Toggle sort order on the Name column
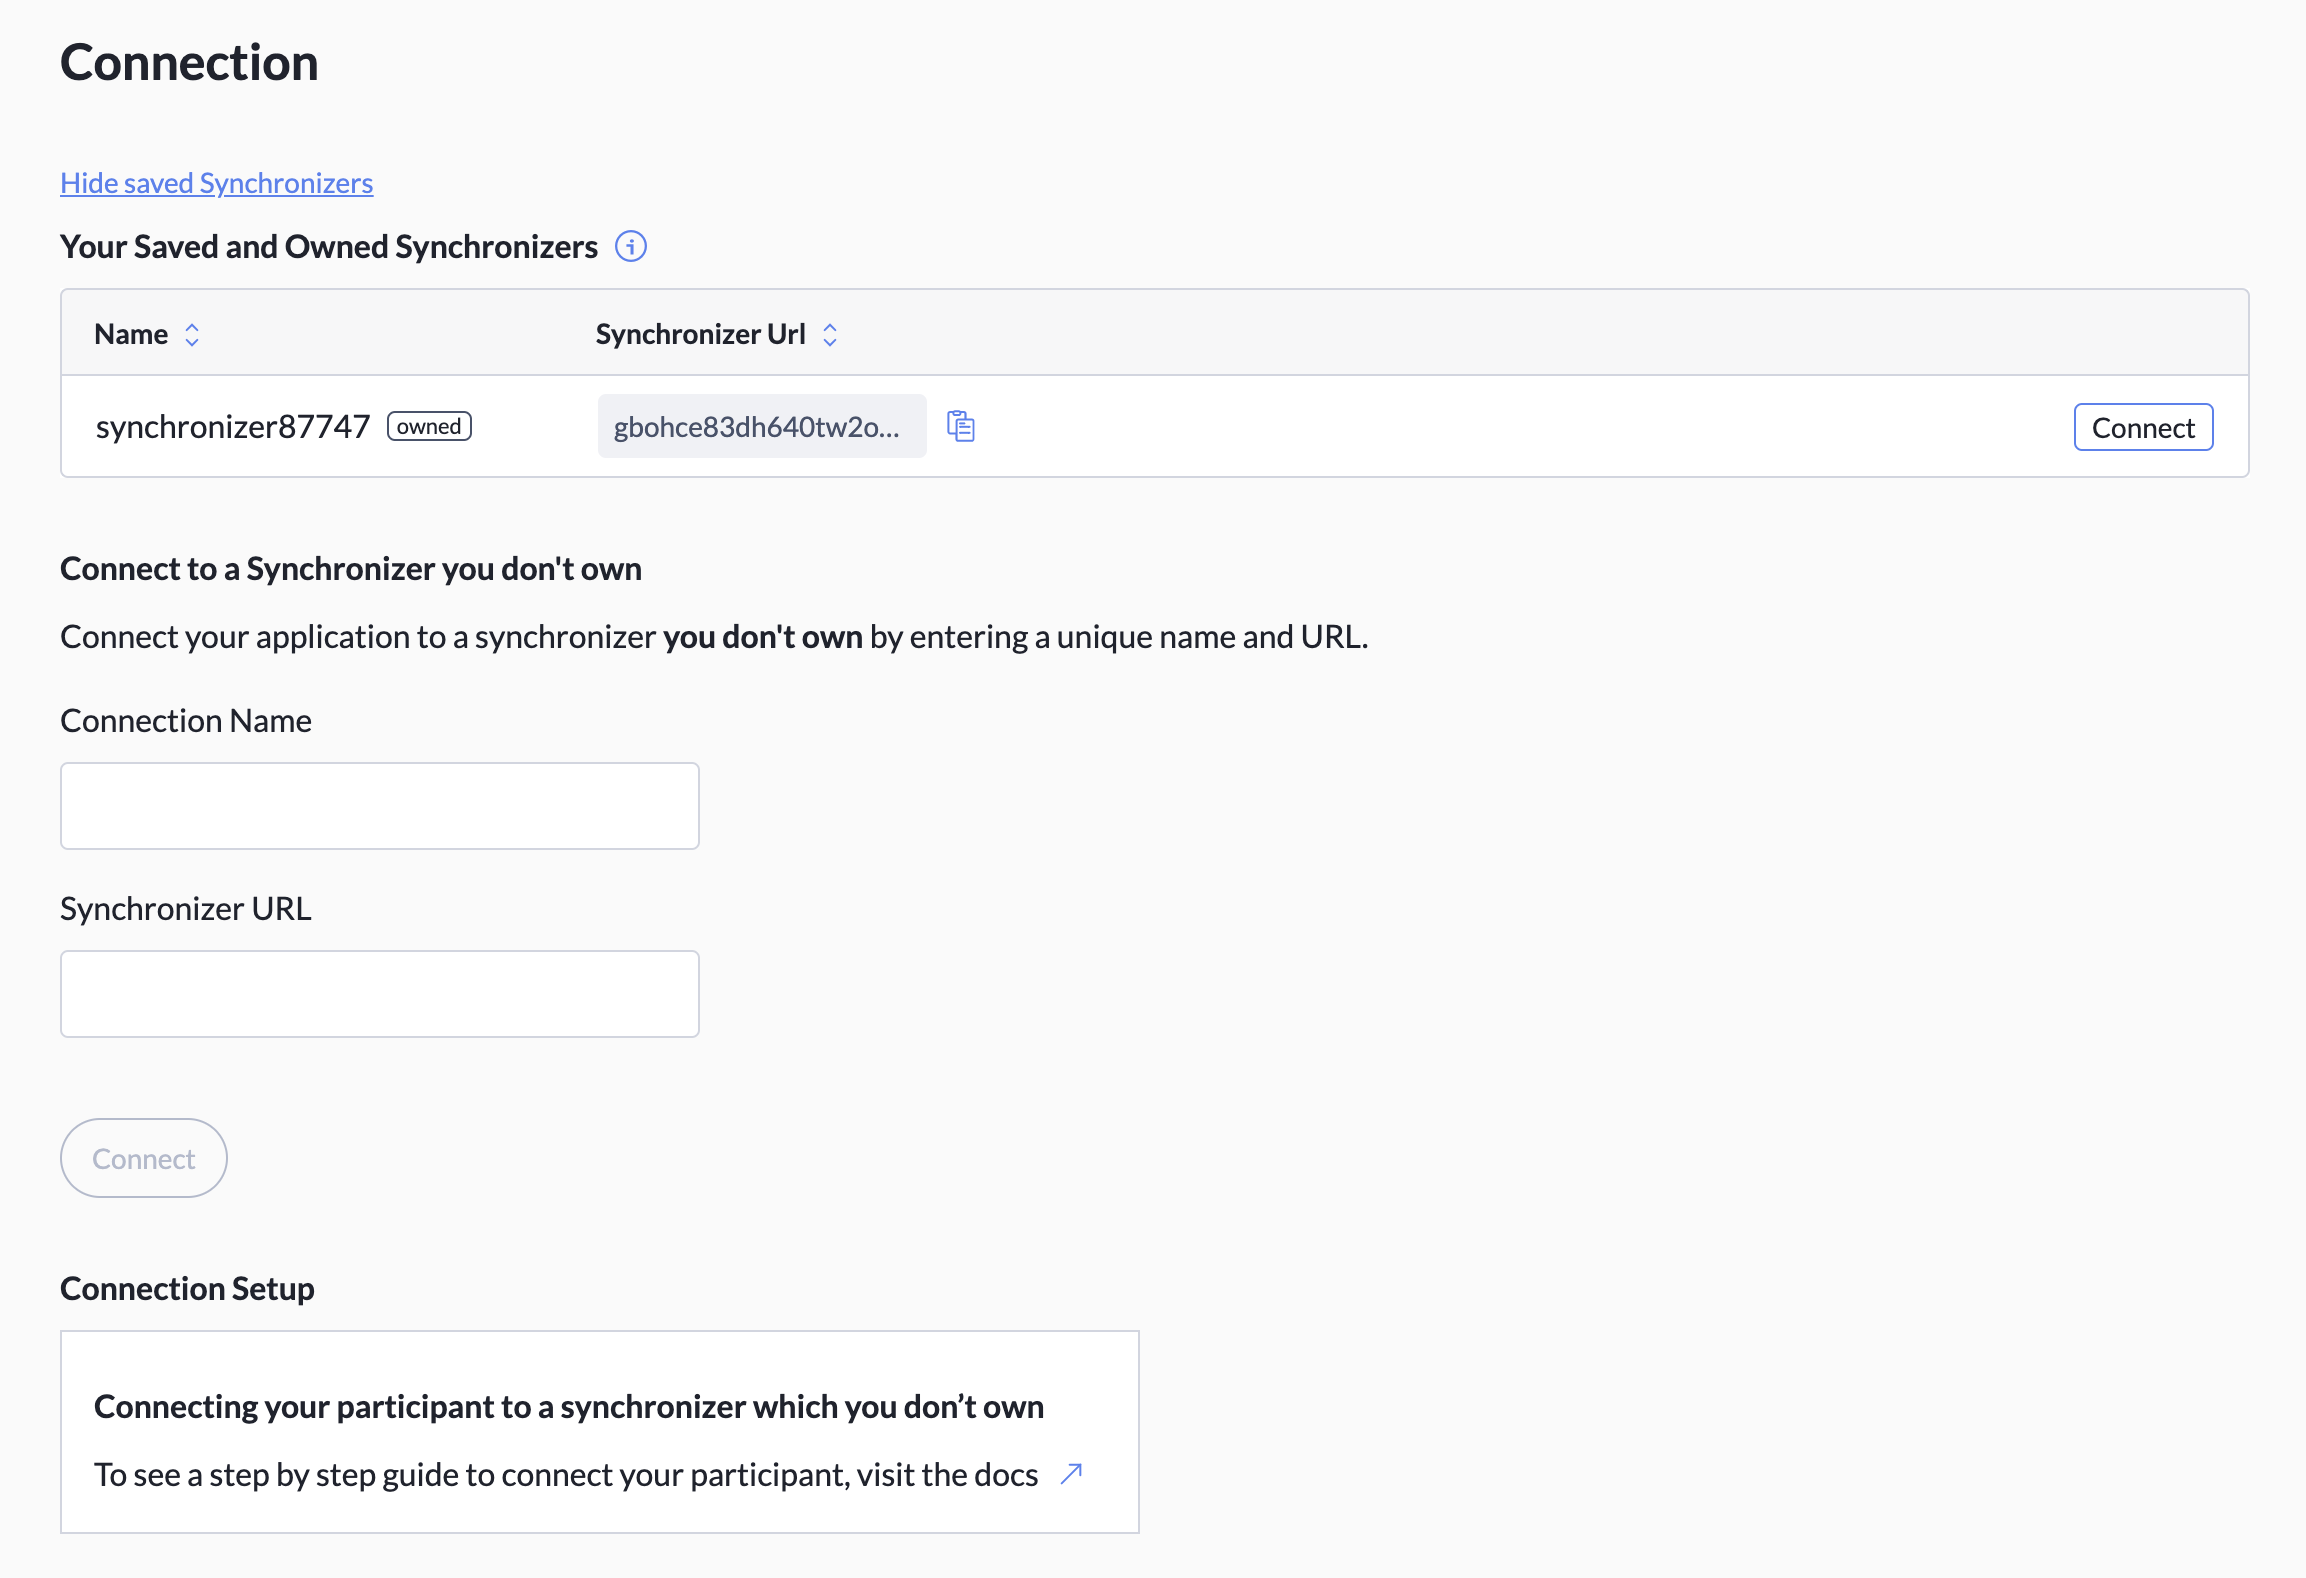 pos(192,333)
